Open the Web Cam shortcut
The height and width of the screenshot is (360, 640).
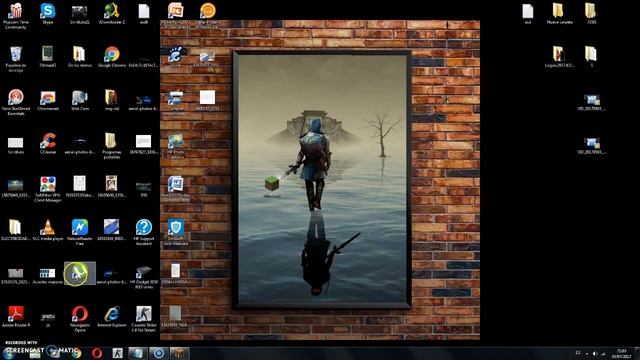tap(80, 100)
